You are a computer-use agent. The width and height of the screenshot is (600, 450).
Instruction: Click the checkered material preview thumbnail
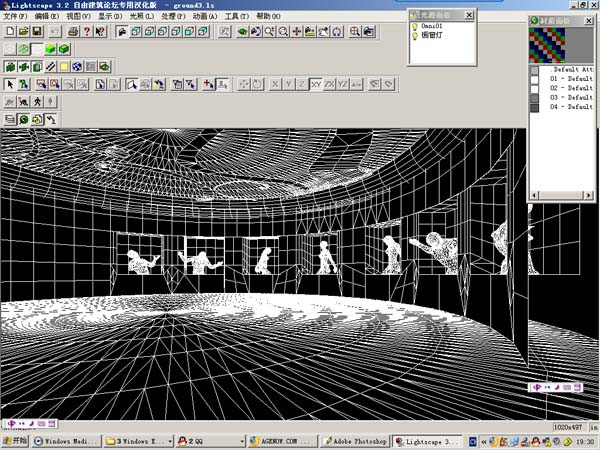[547, 45]
